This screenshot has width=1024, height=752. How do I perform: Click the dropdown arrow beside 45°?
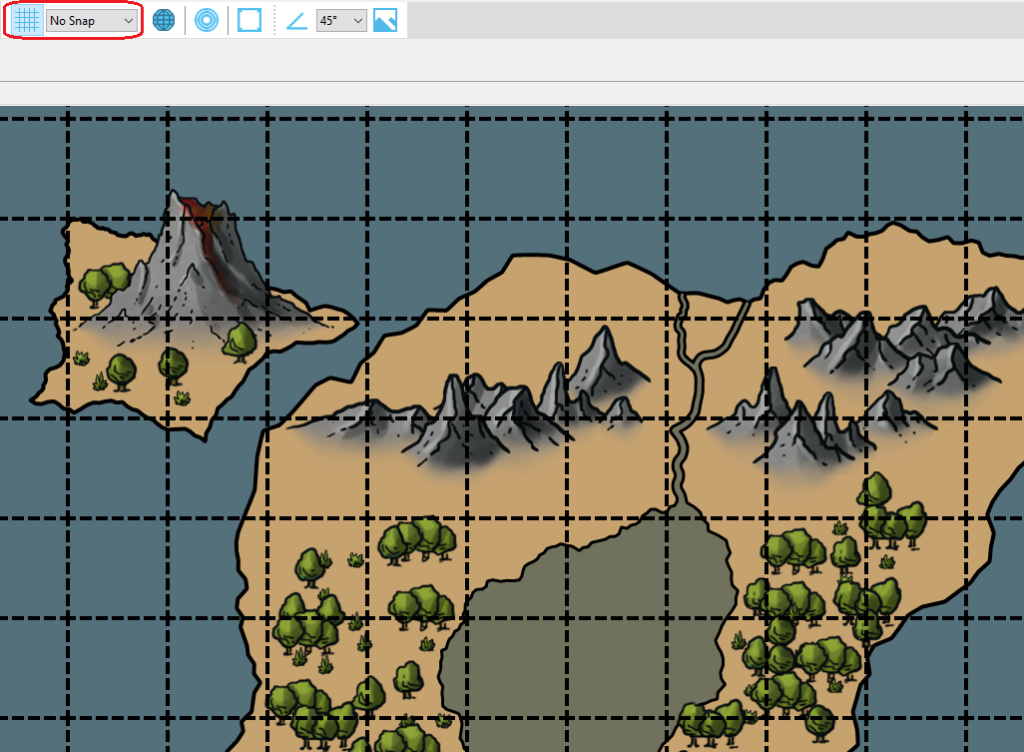click(357, 20)
